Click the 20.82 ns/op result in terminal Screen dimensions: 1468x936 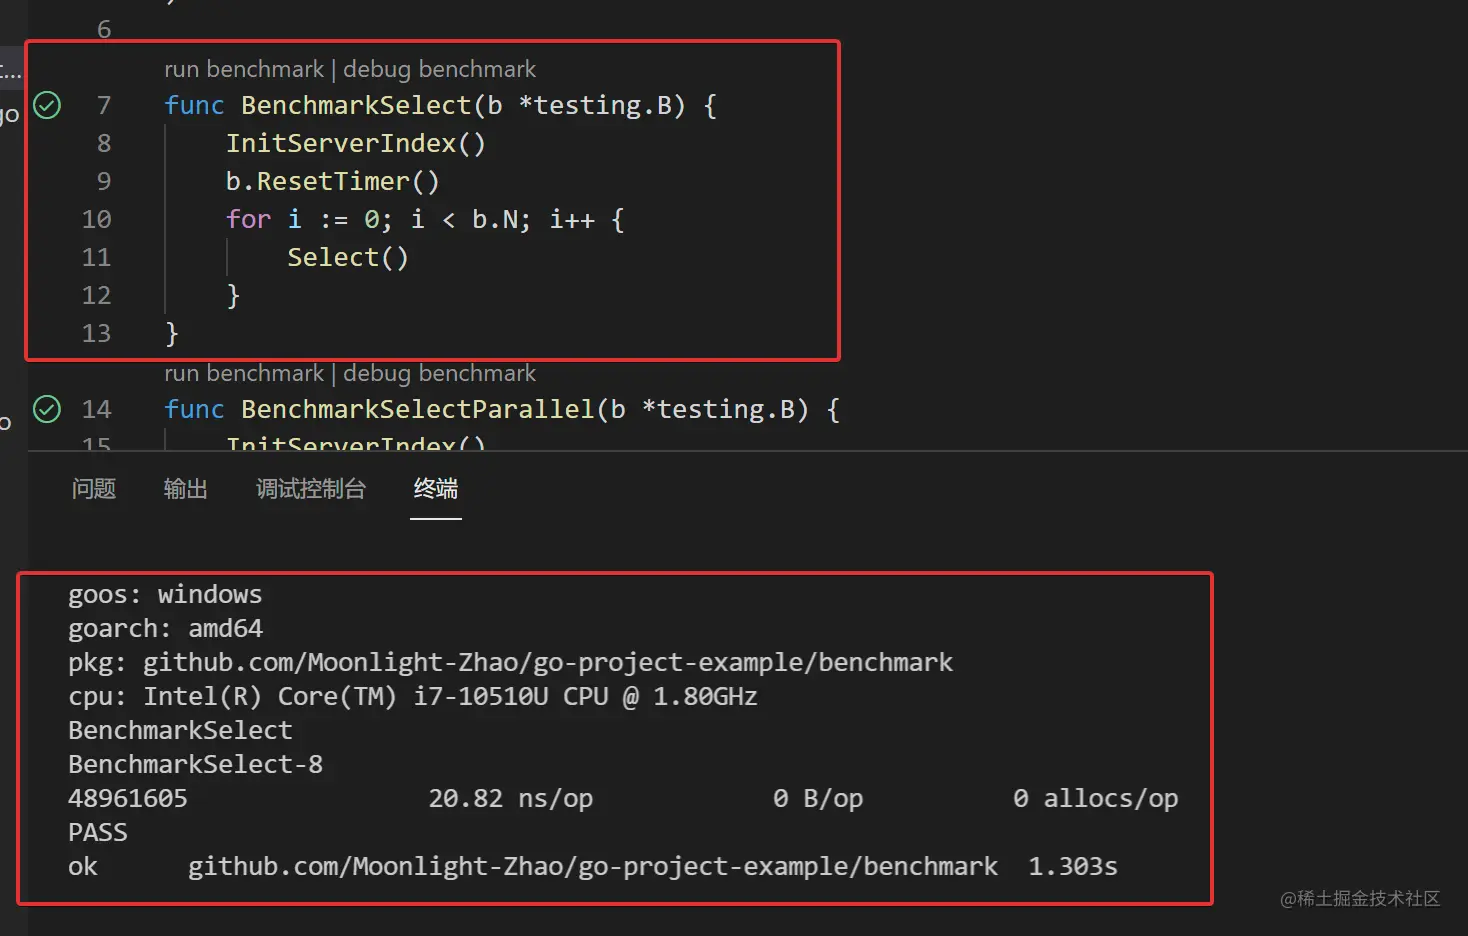pyautogui.click(x=510, y=798)
